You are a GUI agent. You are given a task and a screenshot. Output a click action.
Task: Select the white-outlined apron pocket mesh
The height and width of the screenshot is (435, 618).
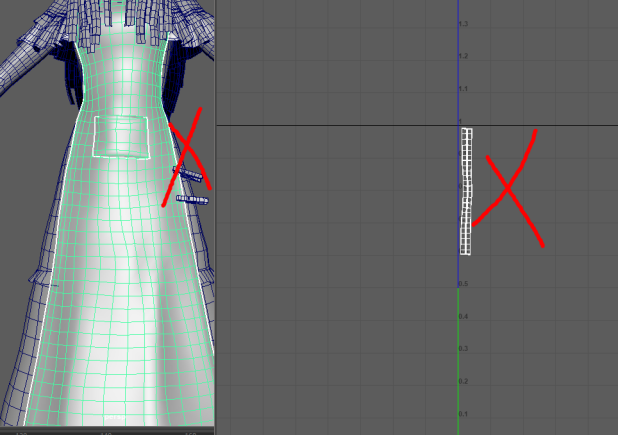121,138
